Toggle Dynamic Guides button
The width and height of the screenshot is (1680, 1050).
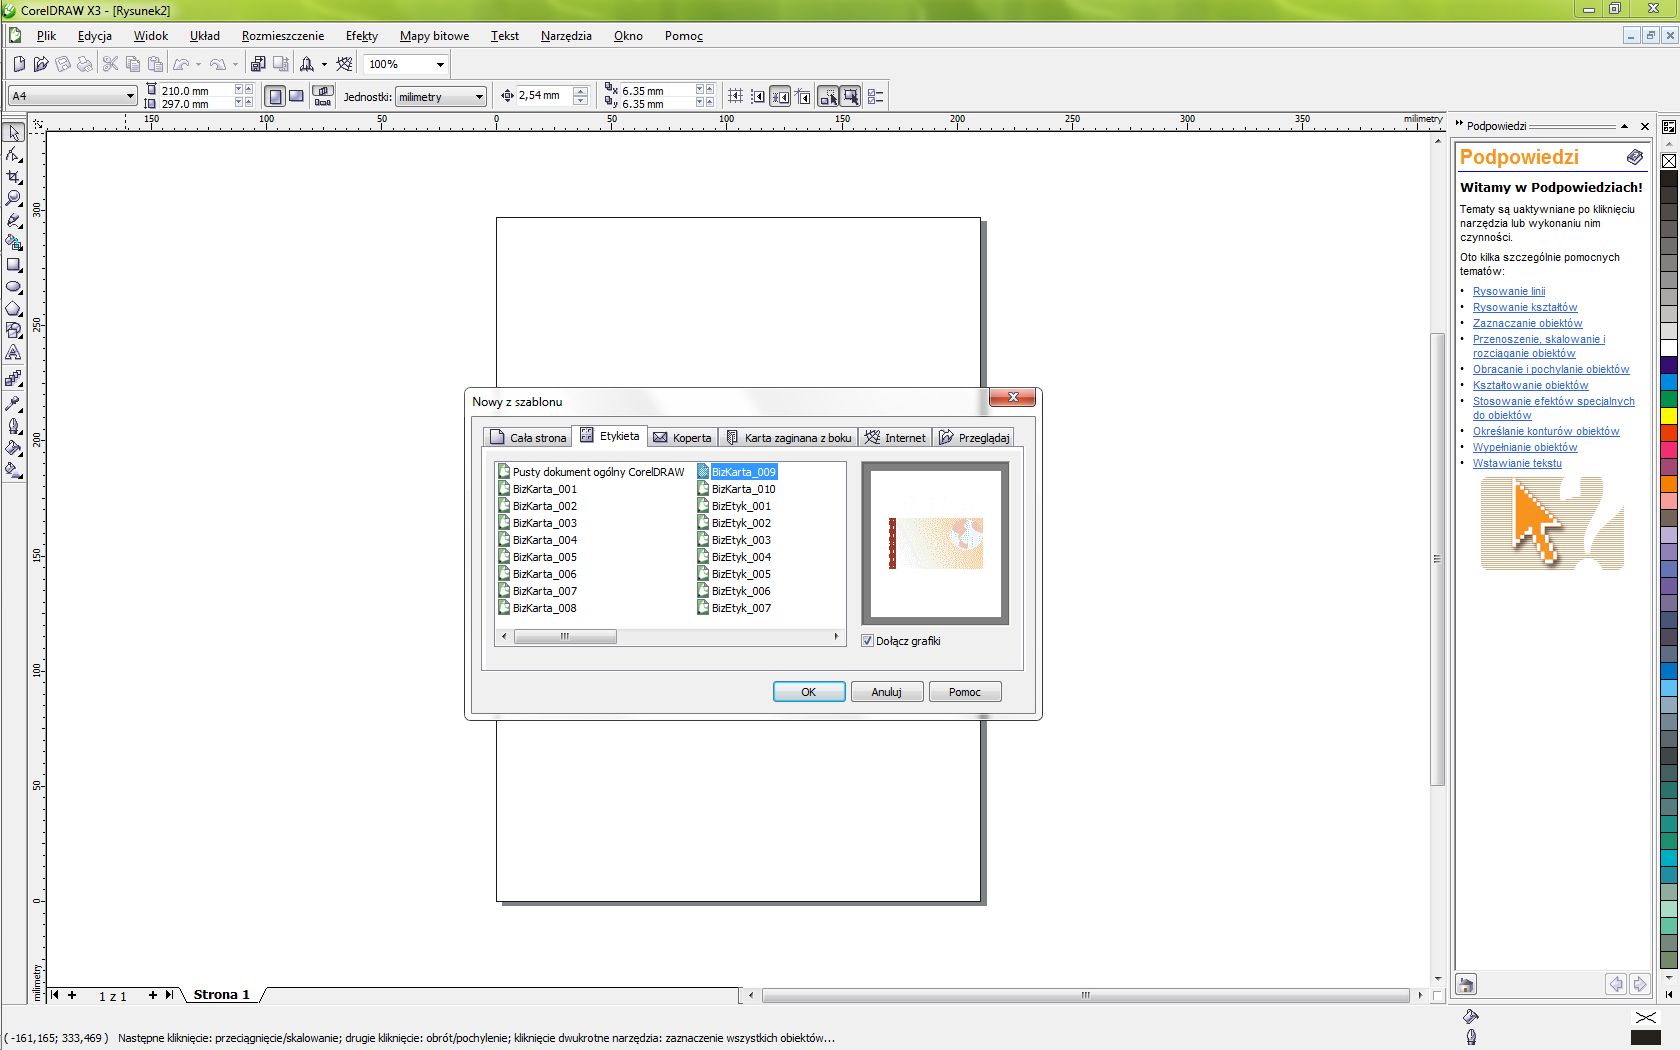[x=803, y=96]
